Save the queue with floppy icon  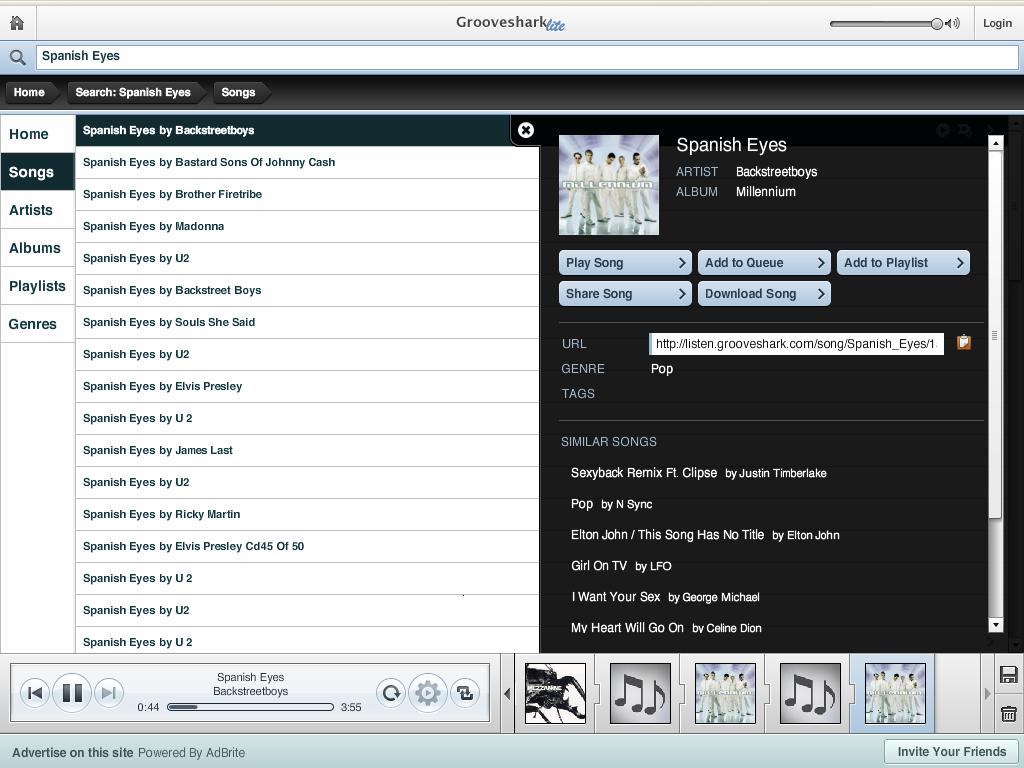[x=1008, y=675]
